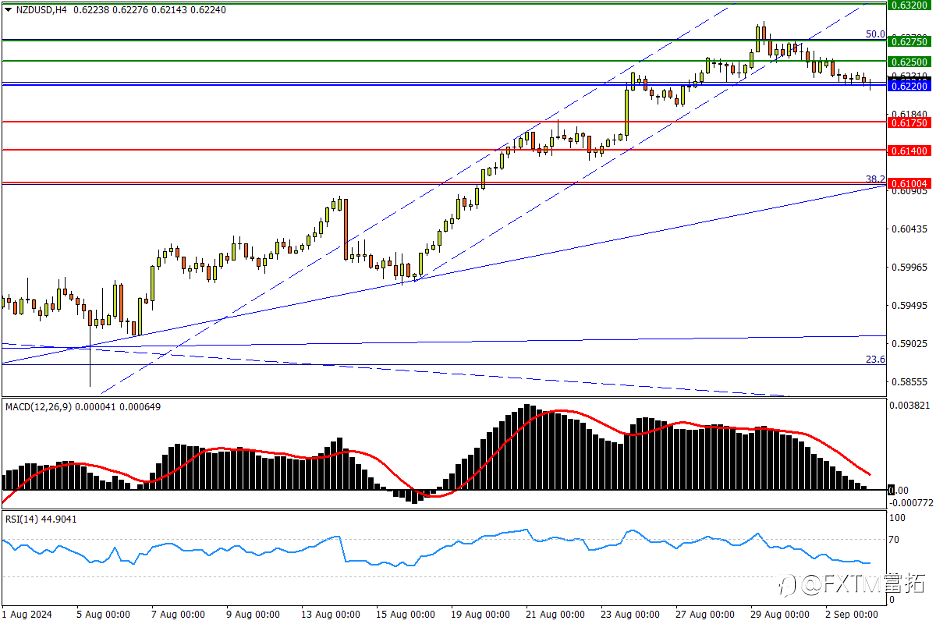Screen dimensions: 936x624
Task: Click the 7 Aug 00:00 date label
Action: [178, 614]
